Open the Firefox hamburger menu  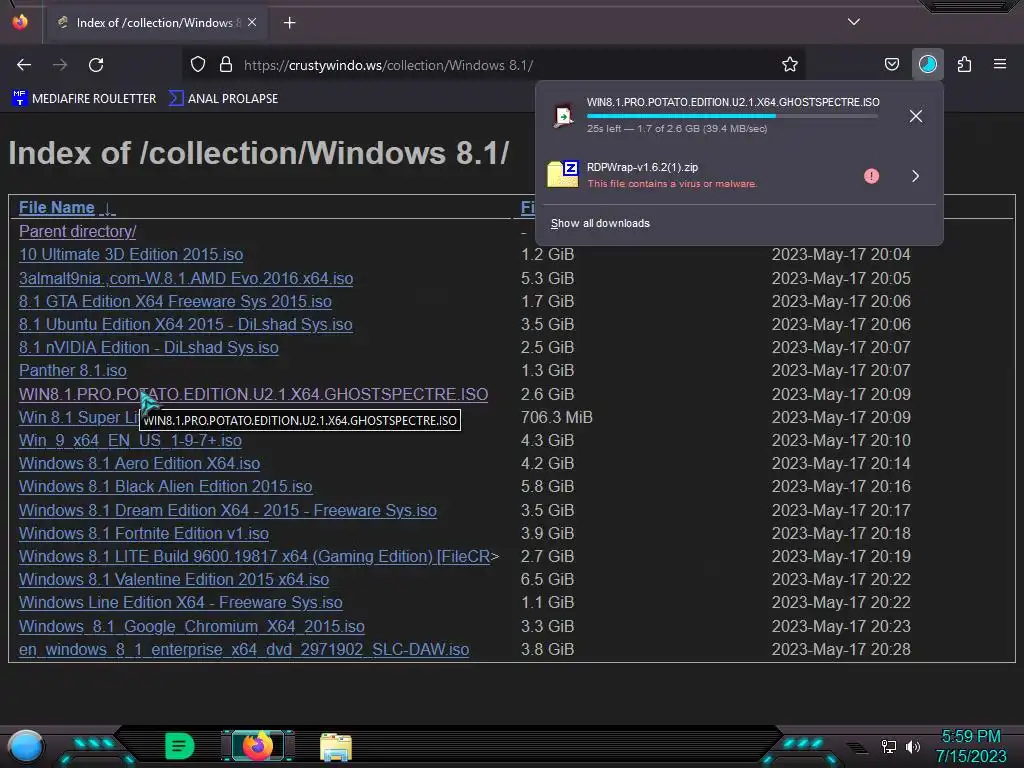[1000, 64]
